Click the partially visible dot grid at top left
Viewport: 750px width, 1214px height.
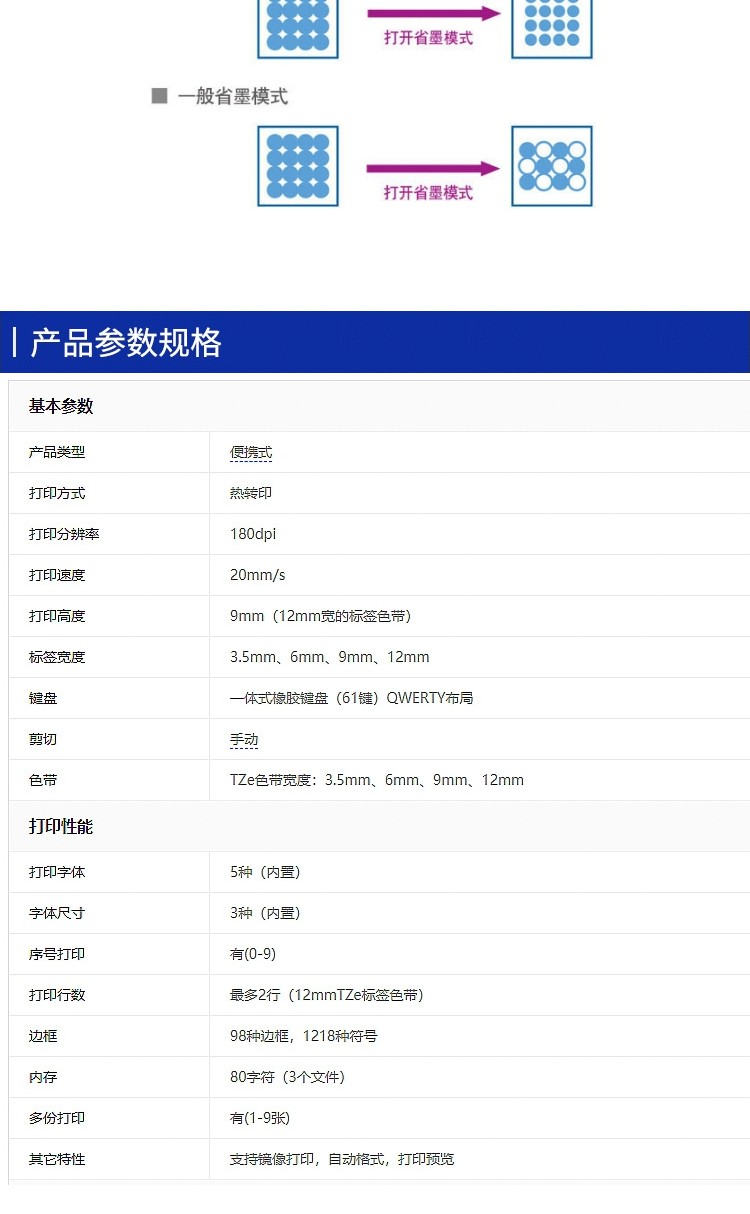[298, 26]
